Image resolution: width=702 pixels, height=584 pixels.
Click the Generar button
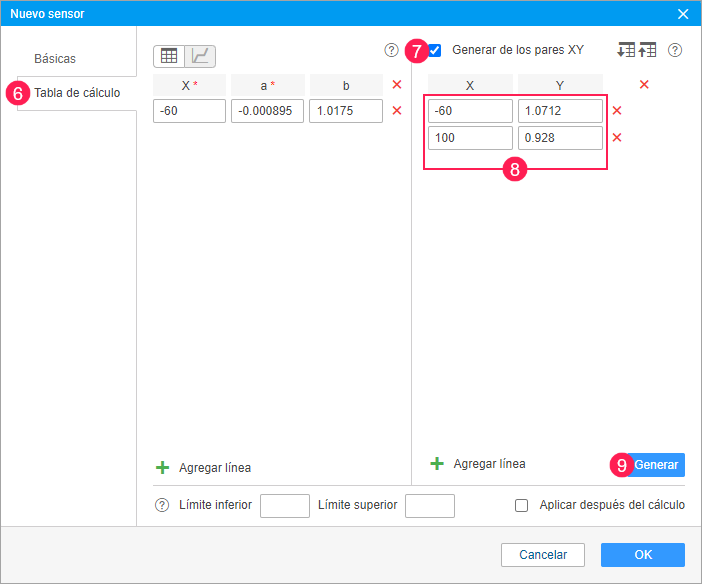coord(656,465)
